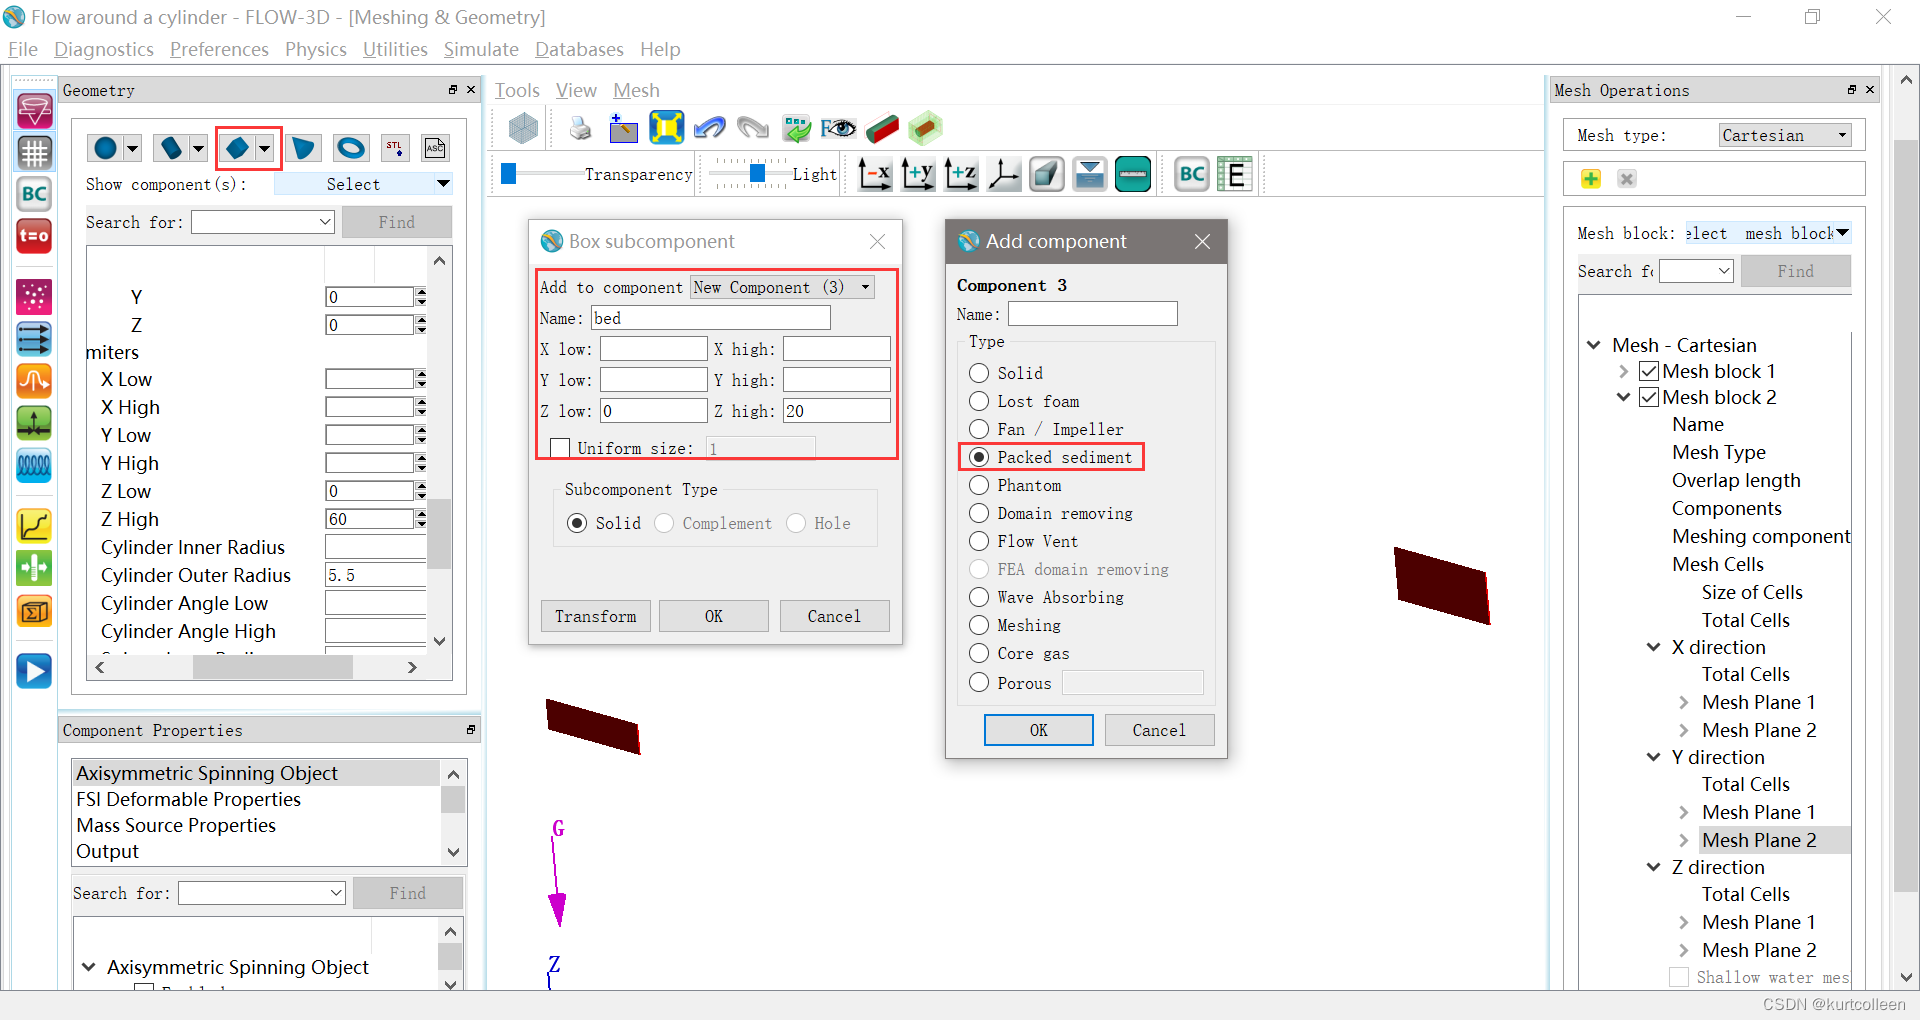
Task: Click the Simulate play icon in the sidebar
Action: [33, 671]
